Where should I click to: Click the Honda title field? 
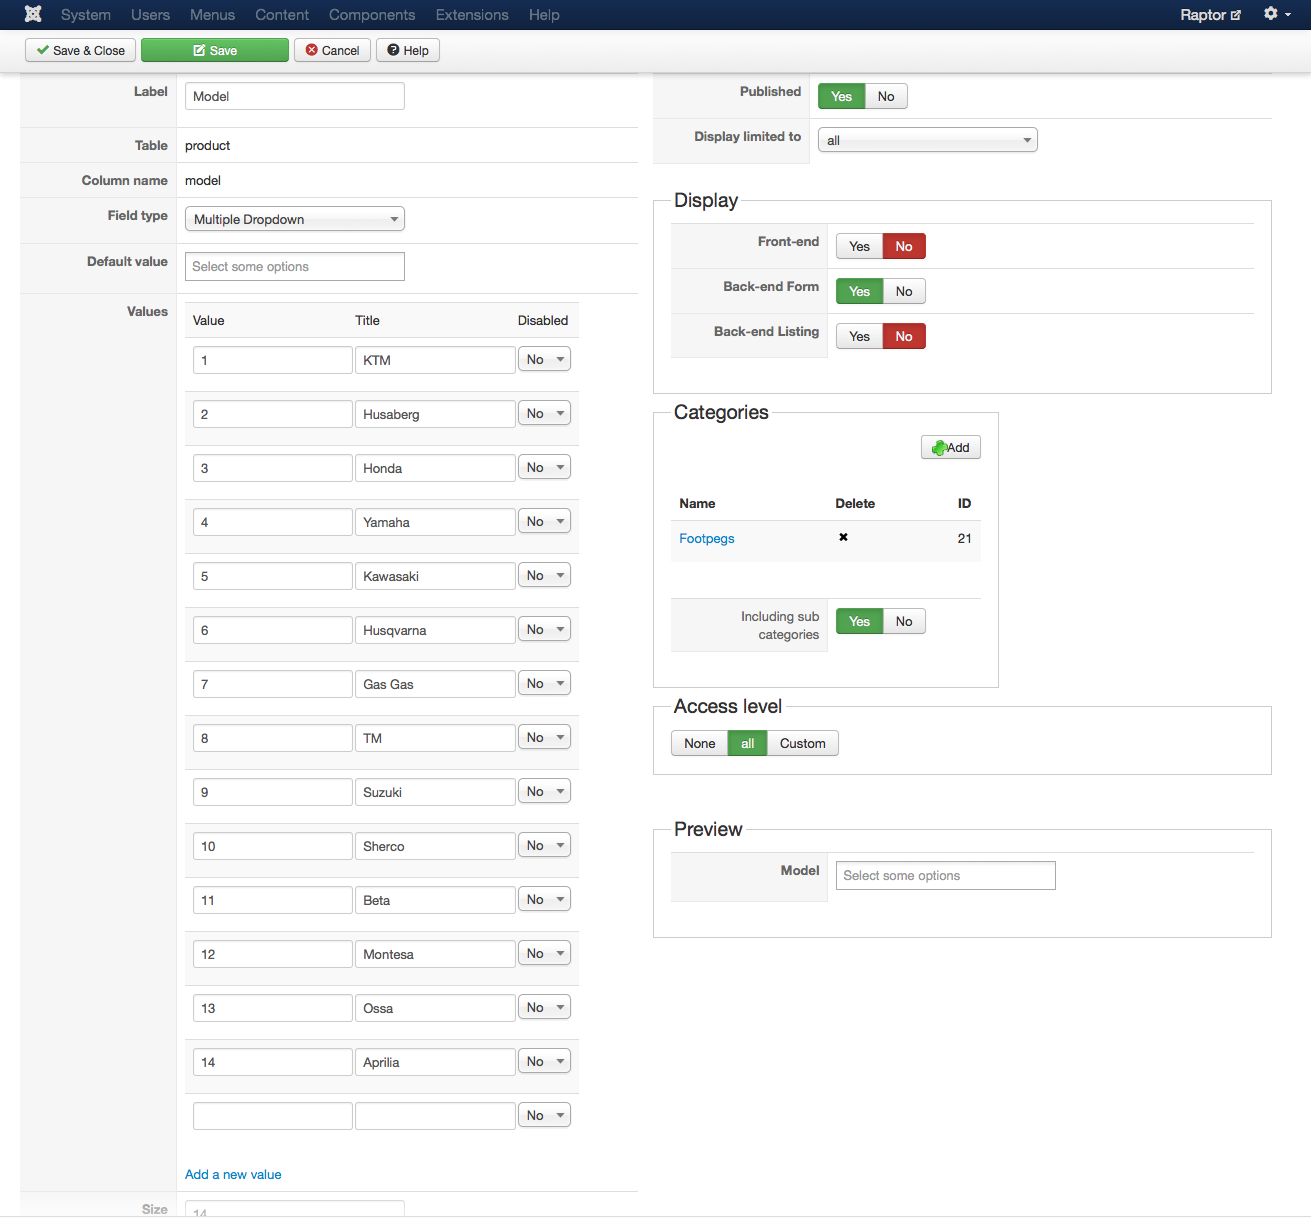click(x=435, y=468)
